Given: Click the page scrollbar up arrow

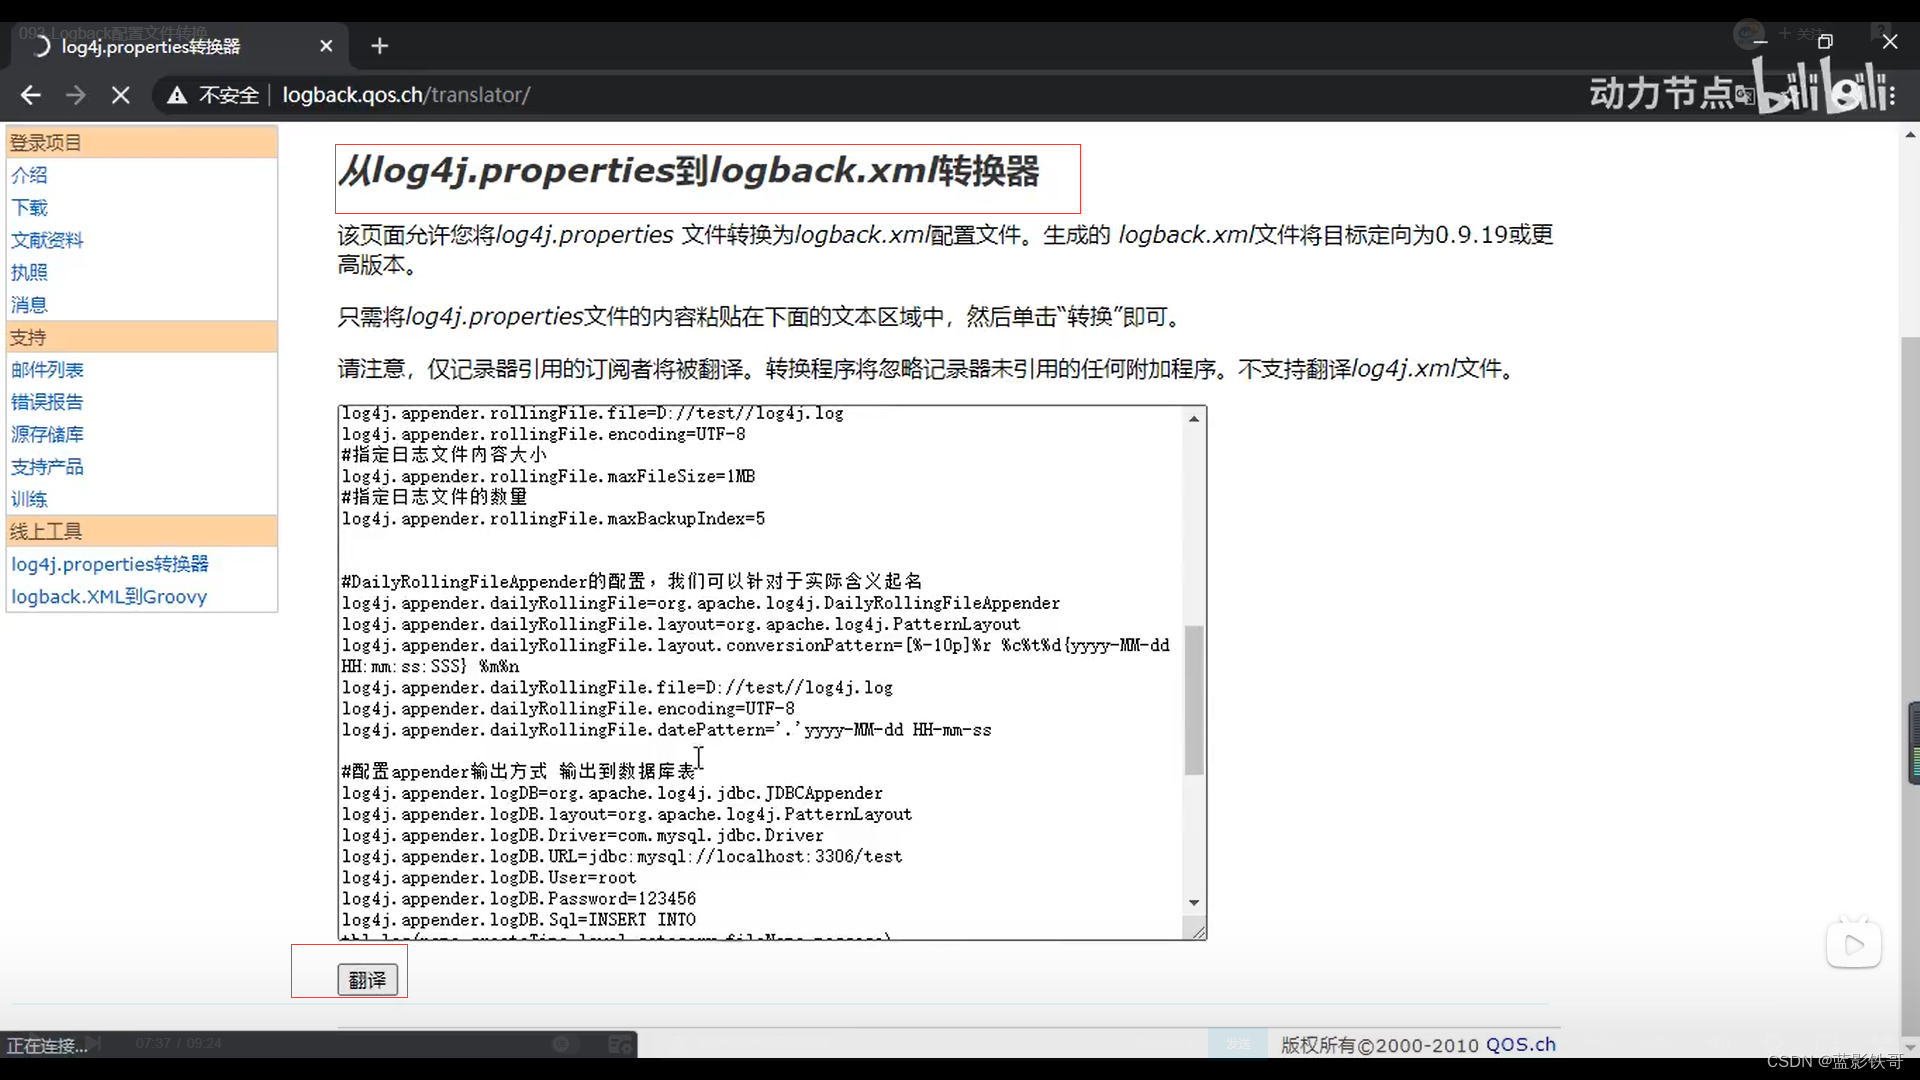Looking at the screenshot, I should 1910,135.
